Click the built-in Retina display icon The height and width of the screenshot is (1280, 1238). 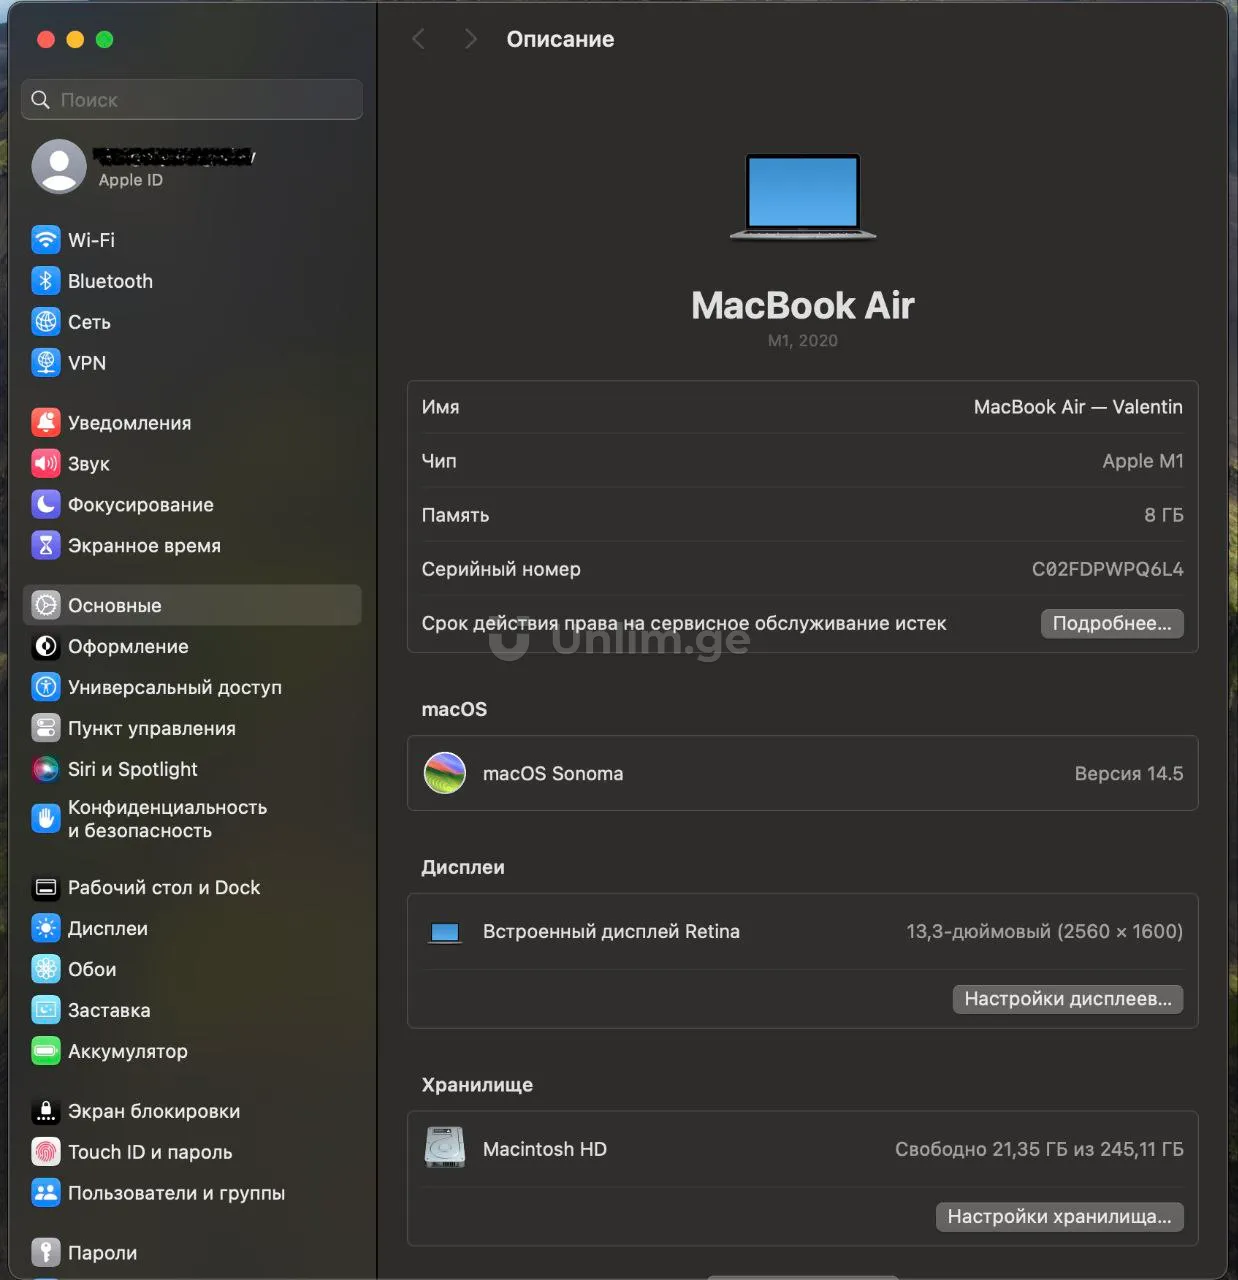tap(445, 932)
